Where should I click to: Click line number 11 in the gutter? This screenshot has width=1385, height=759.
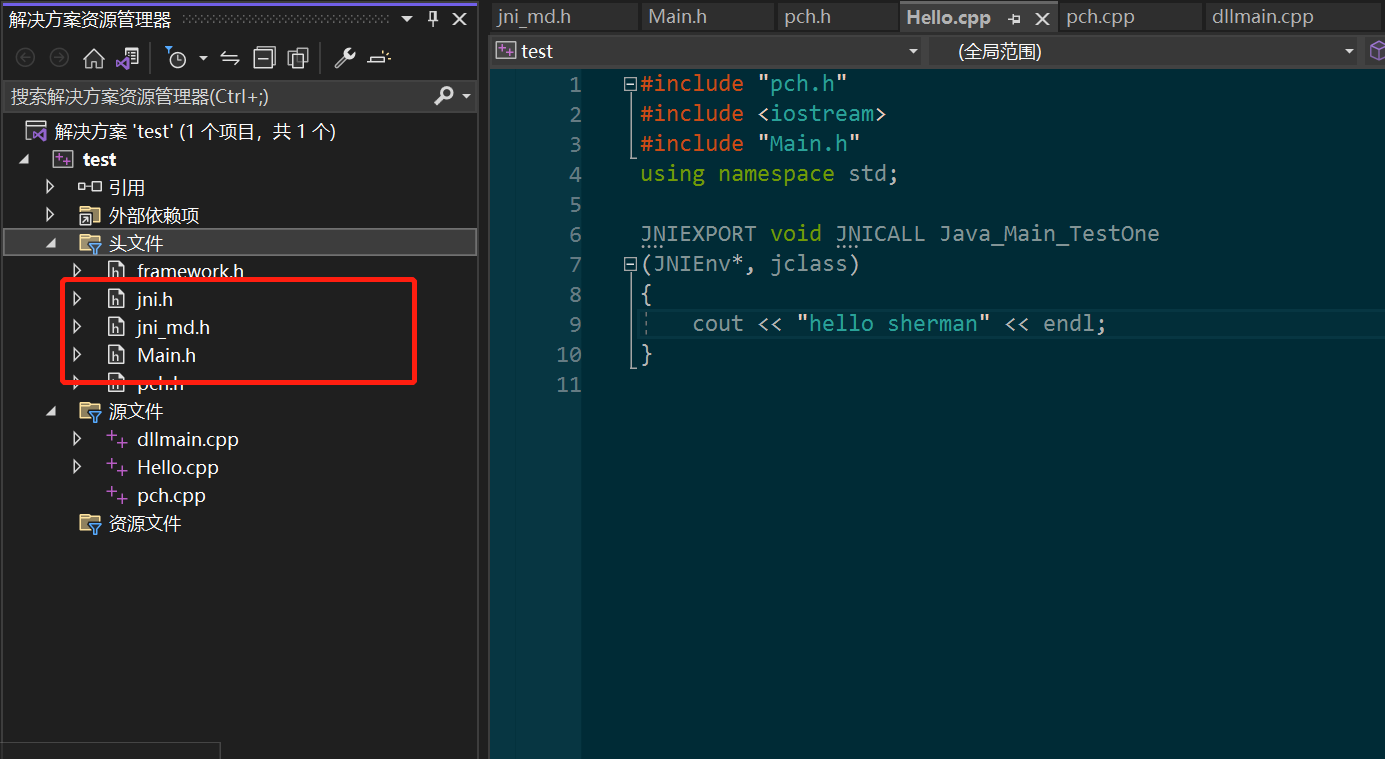(x=568, y=384)
